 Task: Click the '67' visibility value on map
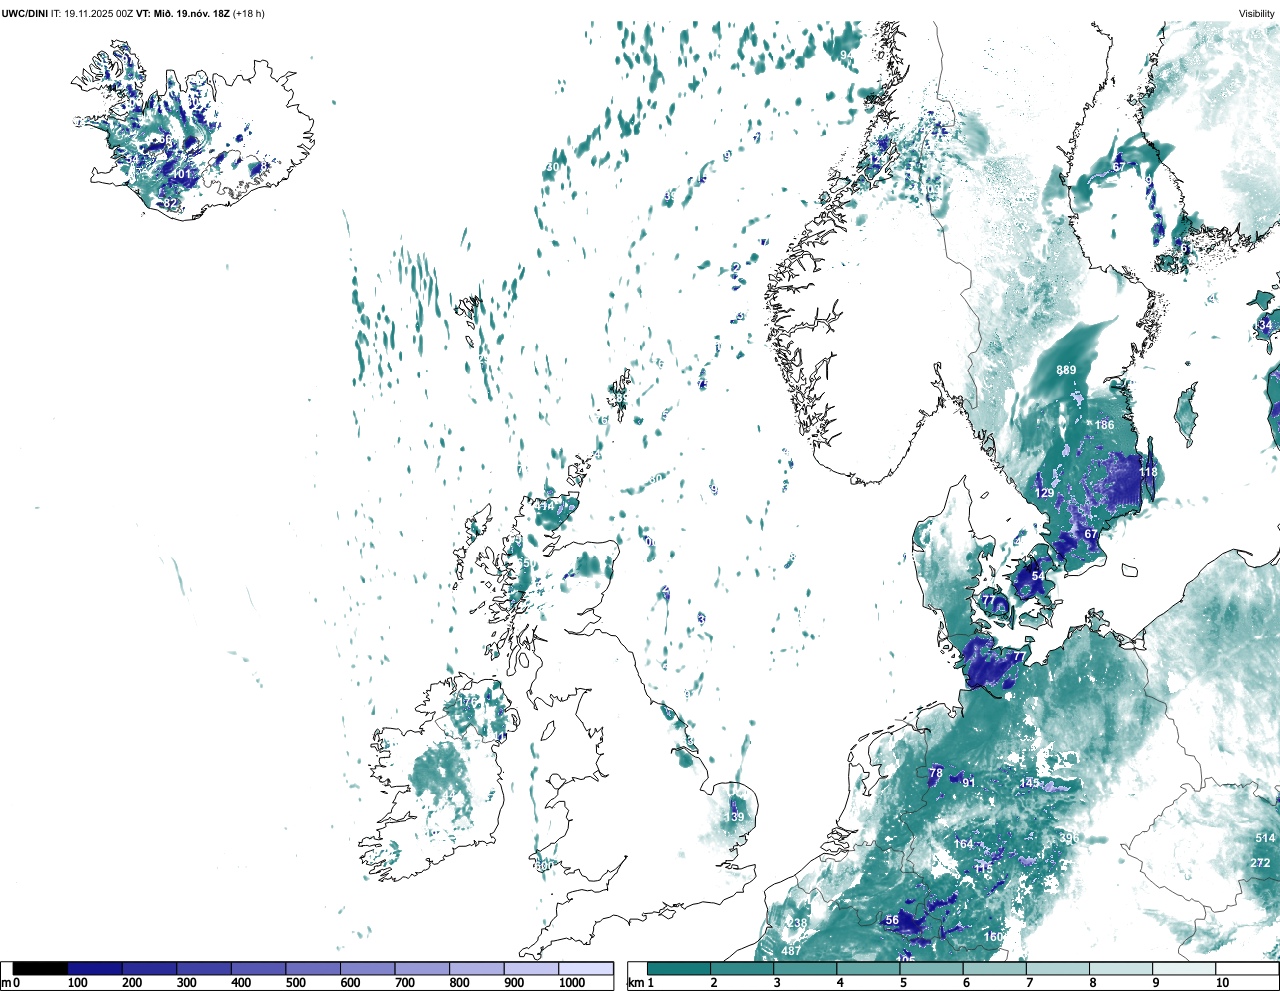pos(1091,534)
